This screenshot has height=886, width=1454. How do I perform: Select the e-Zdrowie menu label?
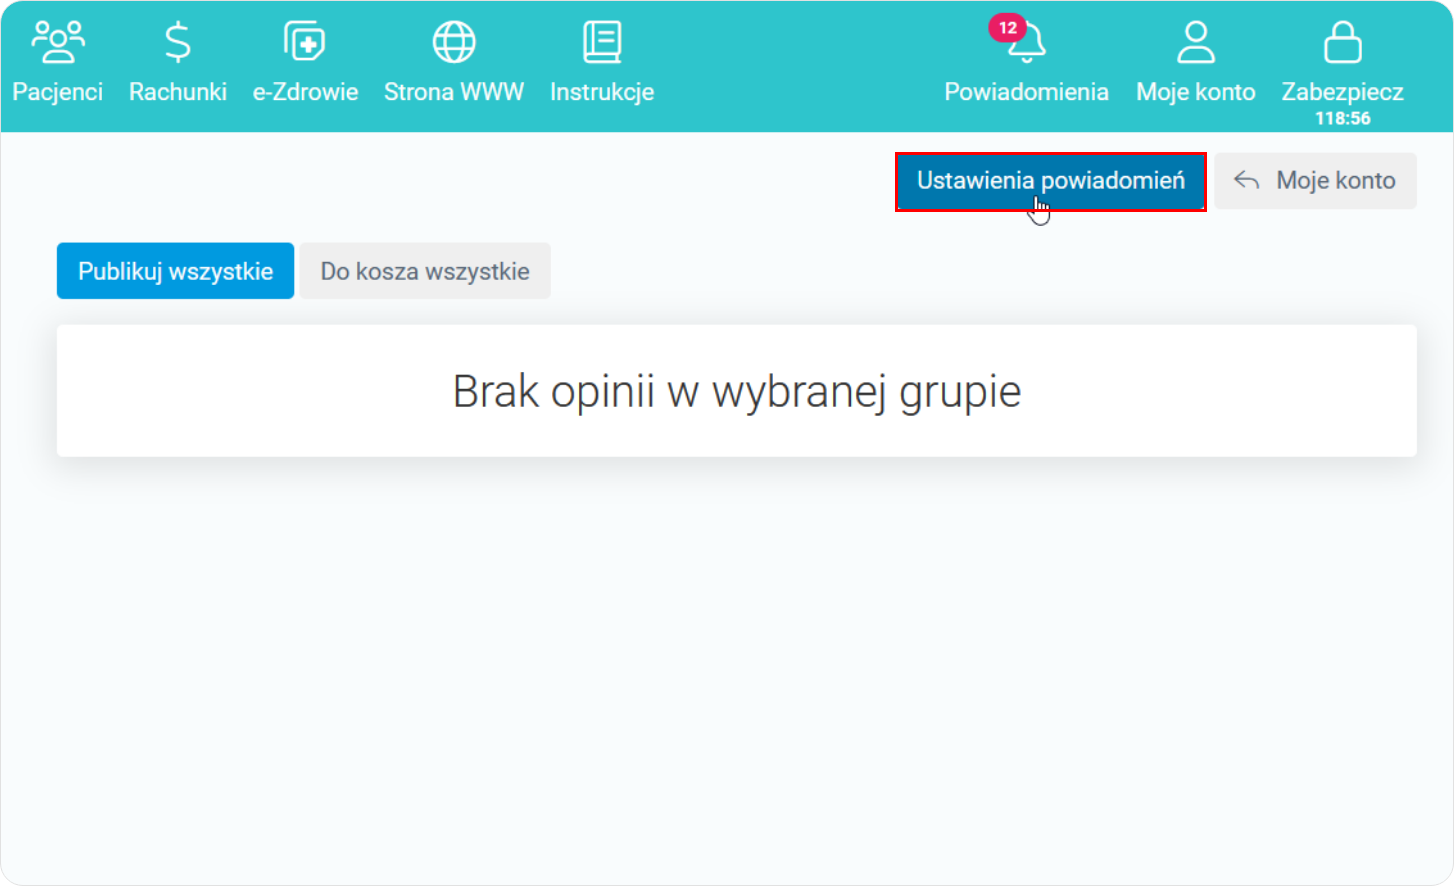click(x=305, y=92)
